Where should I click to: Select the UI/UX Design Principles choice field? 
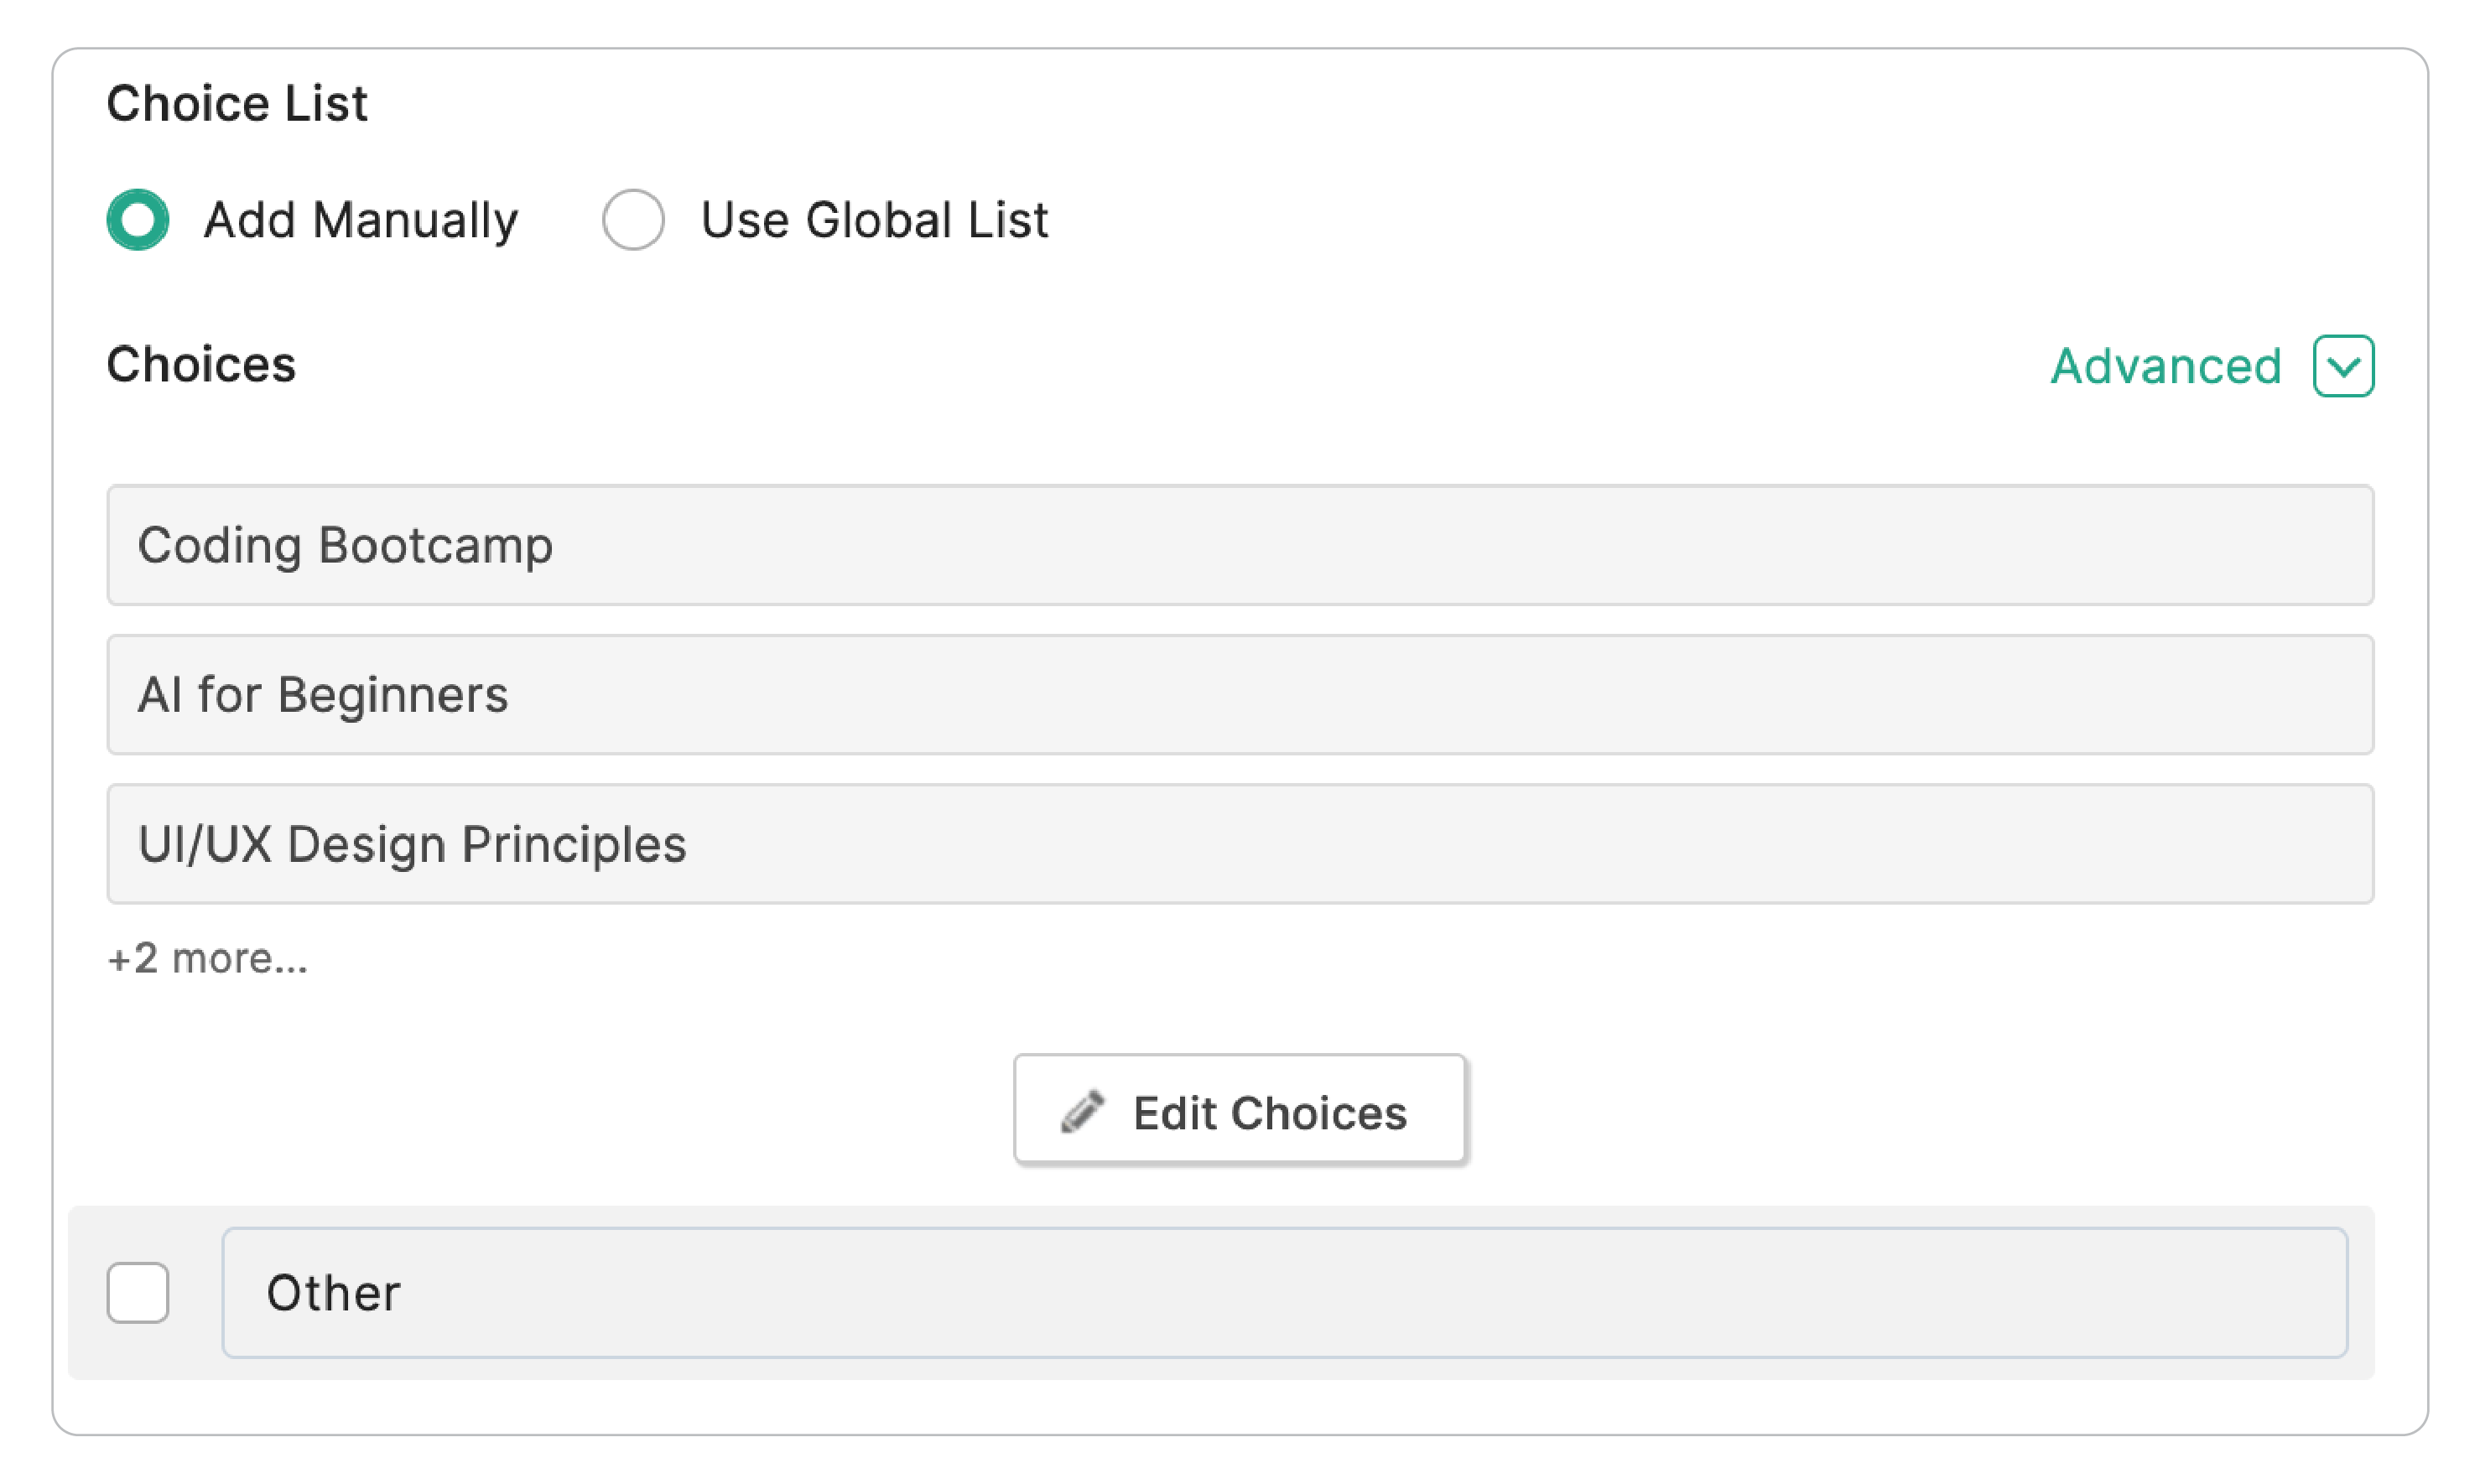1240,844
